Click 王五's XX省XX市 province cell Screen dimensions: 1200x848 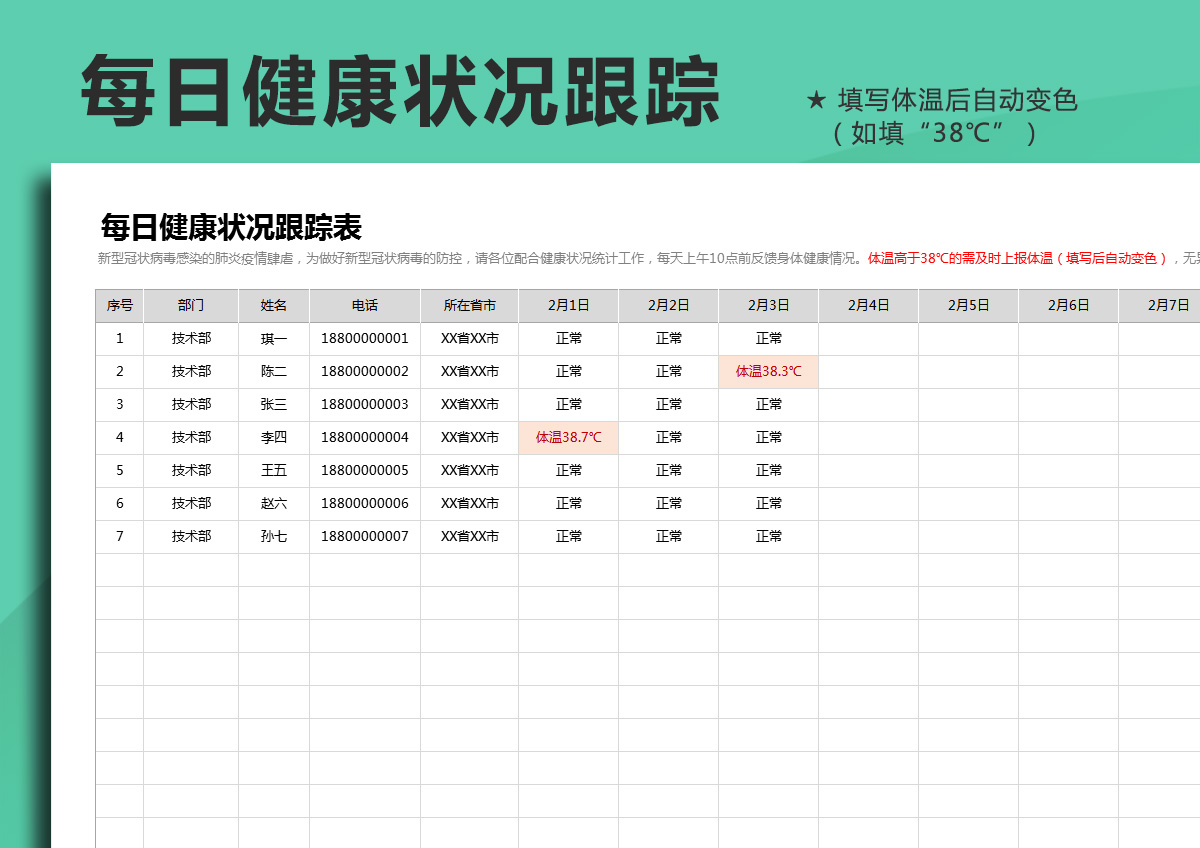tap(468, 470)
